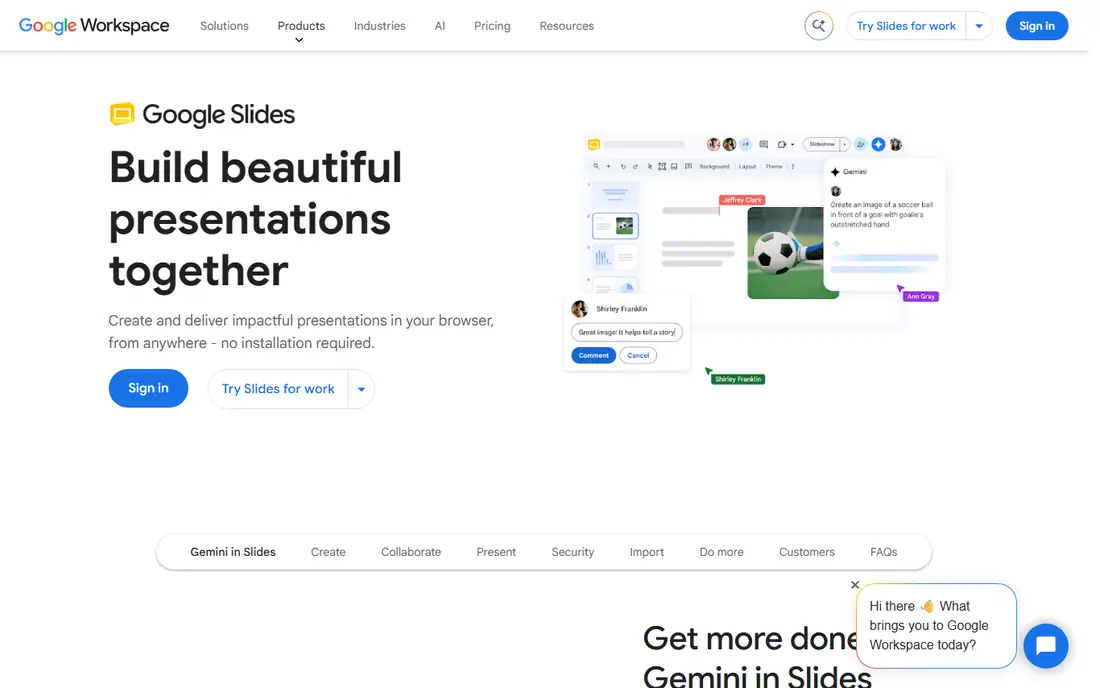
Task: Click the soccer ball image in the illustration
Action: (x=786, y=252)
